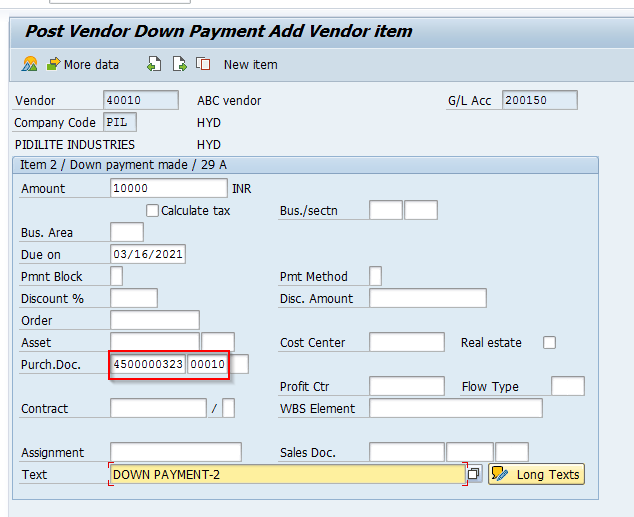Click the Discount % field
Viewport: 634px width, 517px height.
point(134,298)
